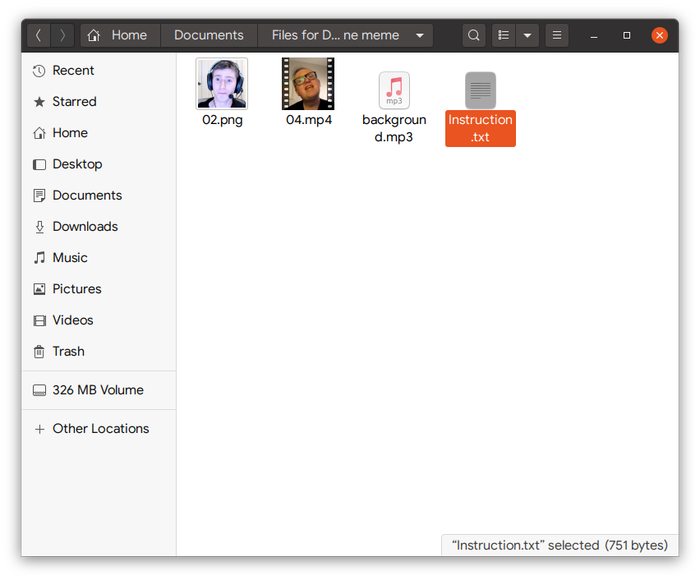Viewport: 700px width, 580px height.
Task: Click the sidebar Home house icon
Action: [x=39, y=133]
